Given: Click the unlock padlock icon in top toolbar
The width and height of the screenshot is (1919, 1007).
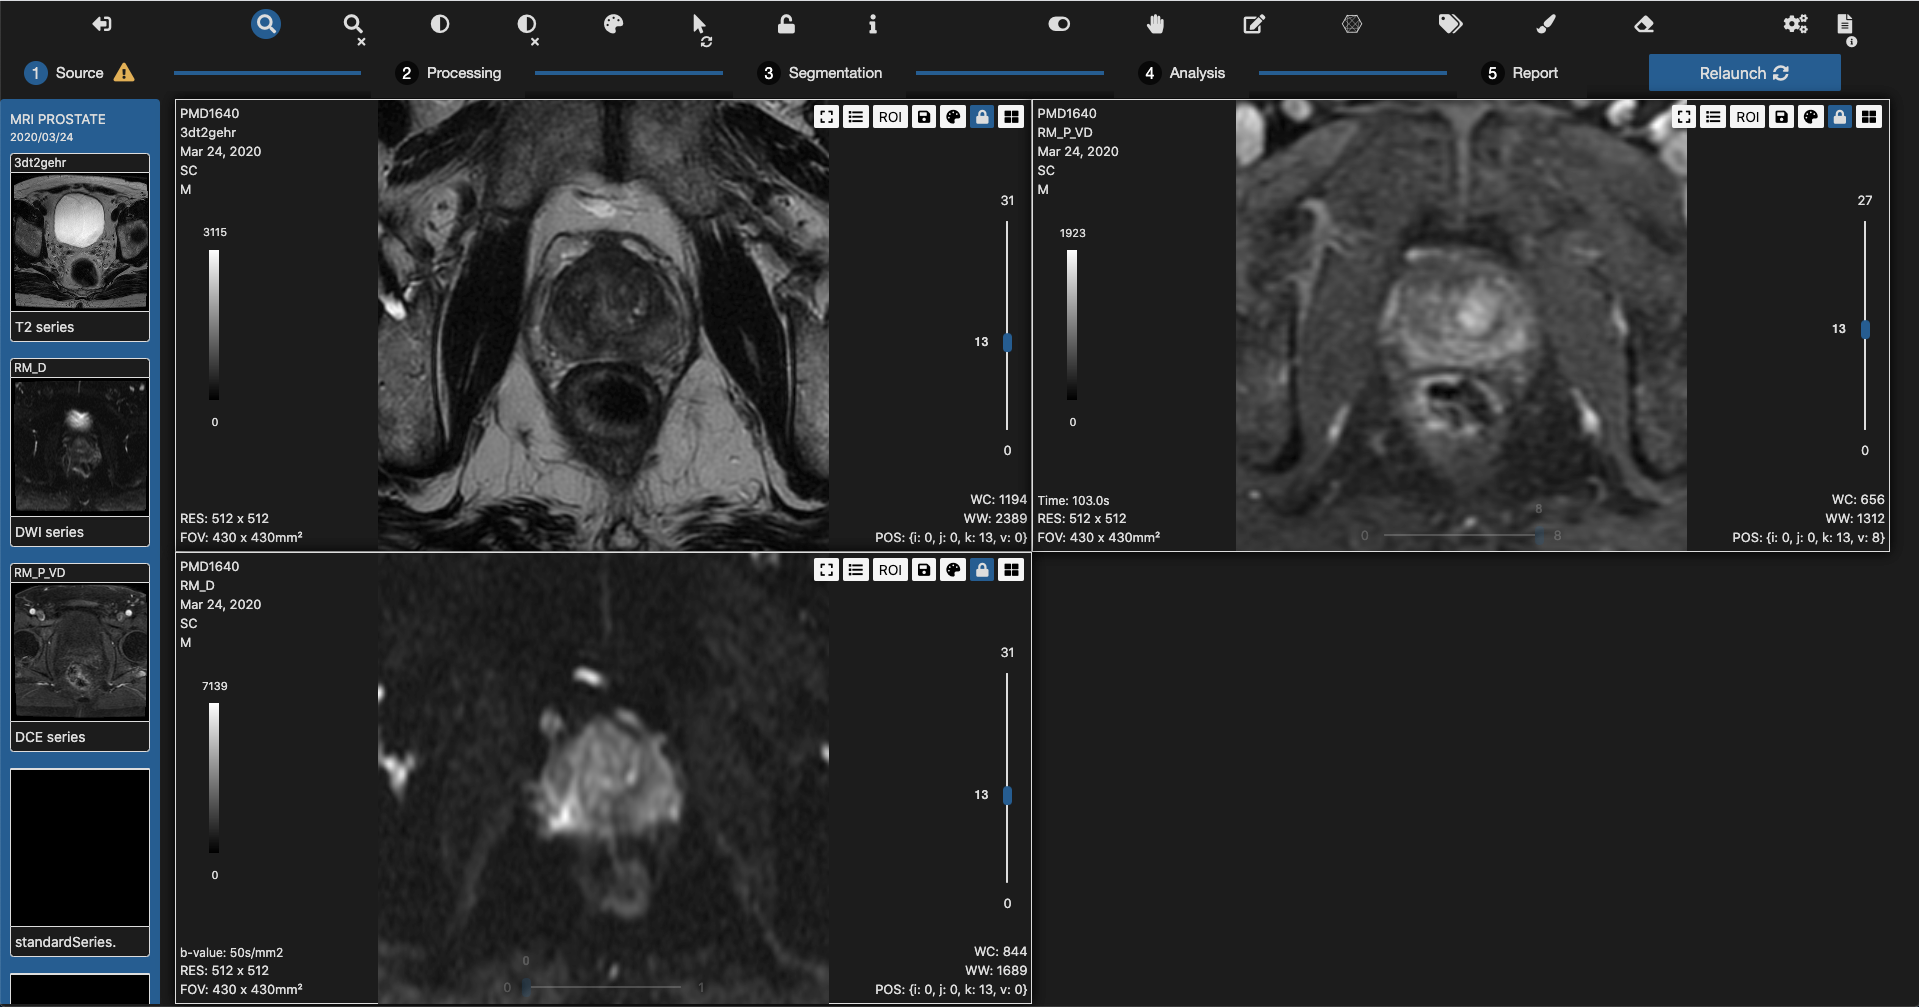Looking at the screenshot, I should 786,24.
